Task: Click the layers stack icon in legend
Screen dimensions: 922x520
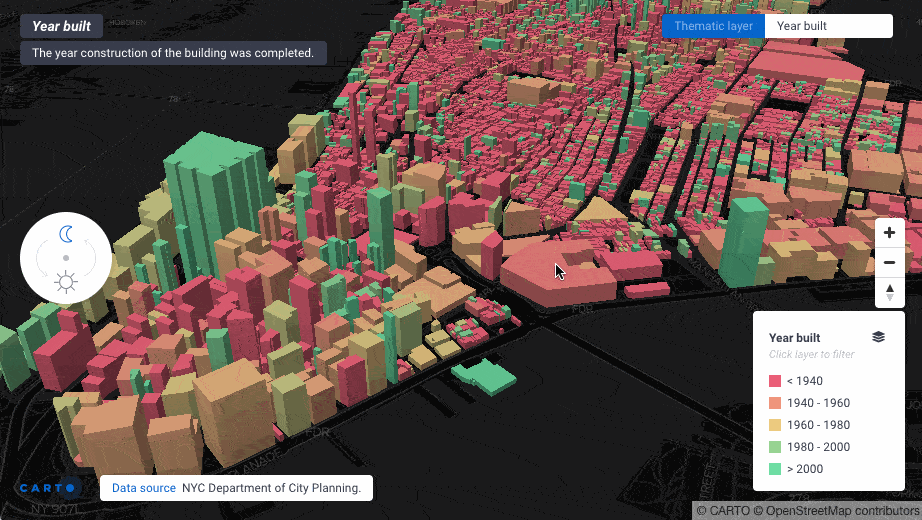Action: (x=878, y=337)
